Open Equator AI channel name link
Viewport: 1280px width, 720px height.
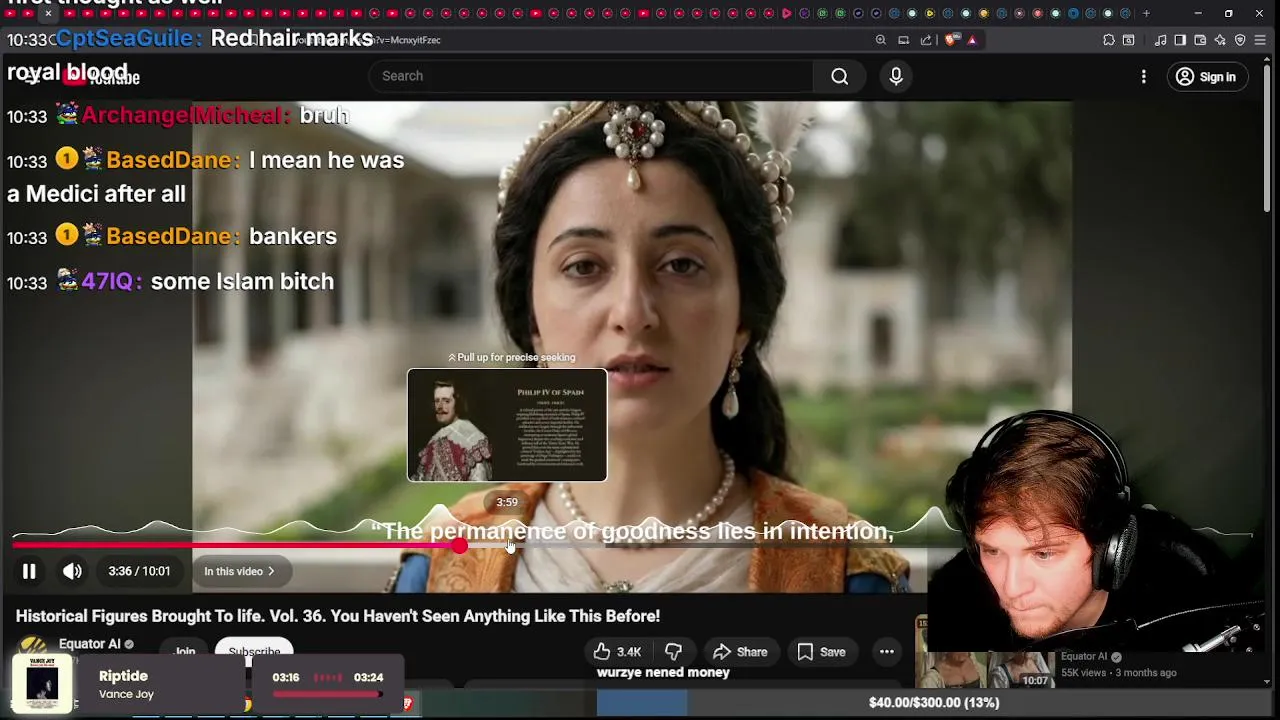point(89,644)
